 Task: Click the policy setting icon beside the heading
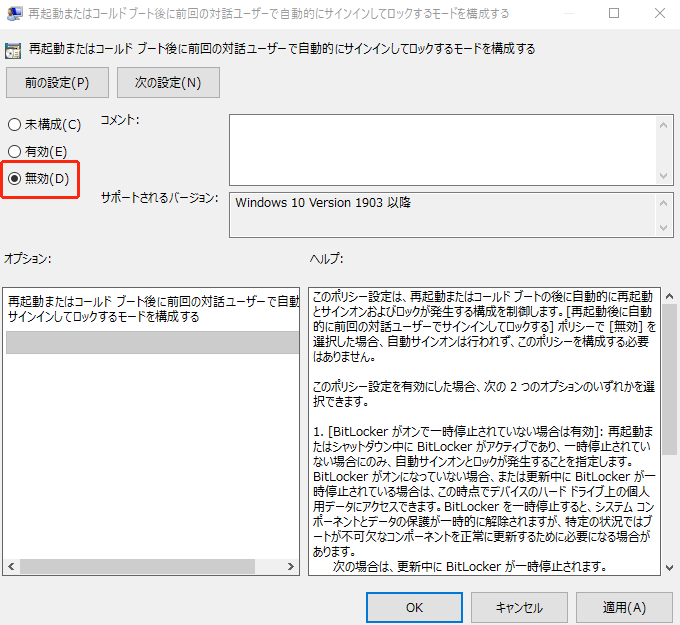click(x=14, y=49)
